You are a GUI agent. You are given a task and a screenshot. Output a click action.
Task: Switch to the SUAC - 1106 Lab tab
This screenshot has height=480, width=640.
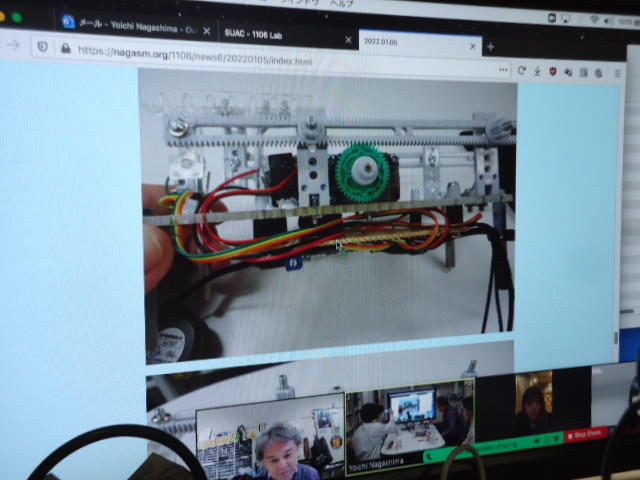pyautogui.click(x=286, y=36)
